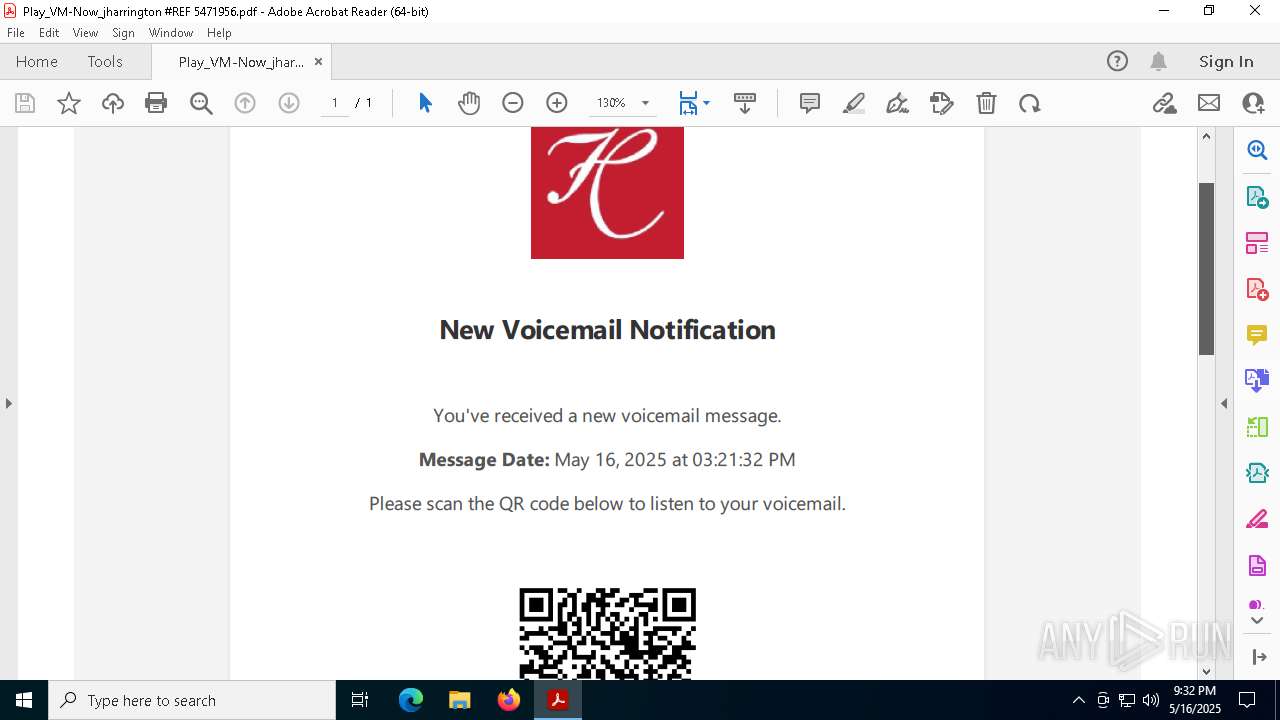Image resolution: width=1280 pixels, height=720 pixels.
Task: Click scrollbar up arrow in document
Action: (x=1206, y=136)
